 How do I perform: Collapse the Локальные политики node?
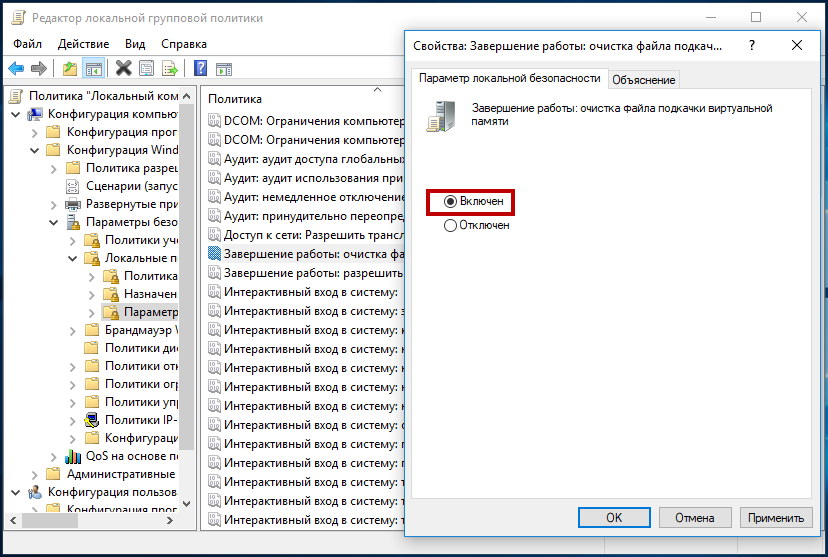pyautogui.click(x=73, y=258)
